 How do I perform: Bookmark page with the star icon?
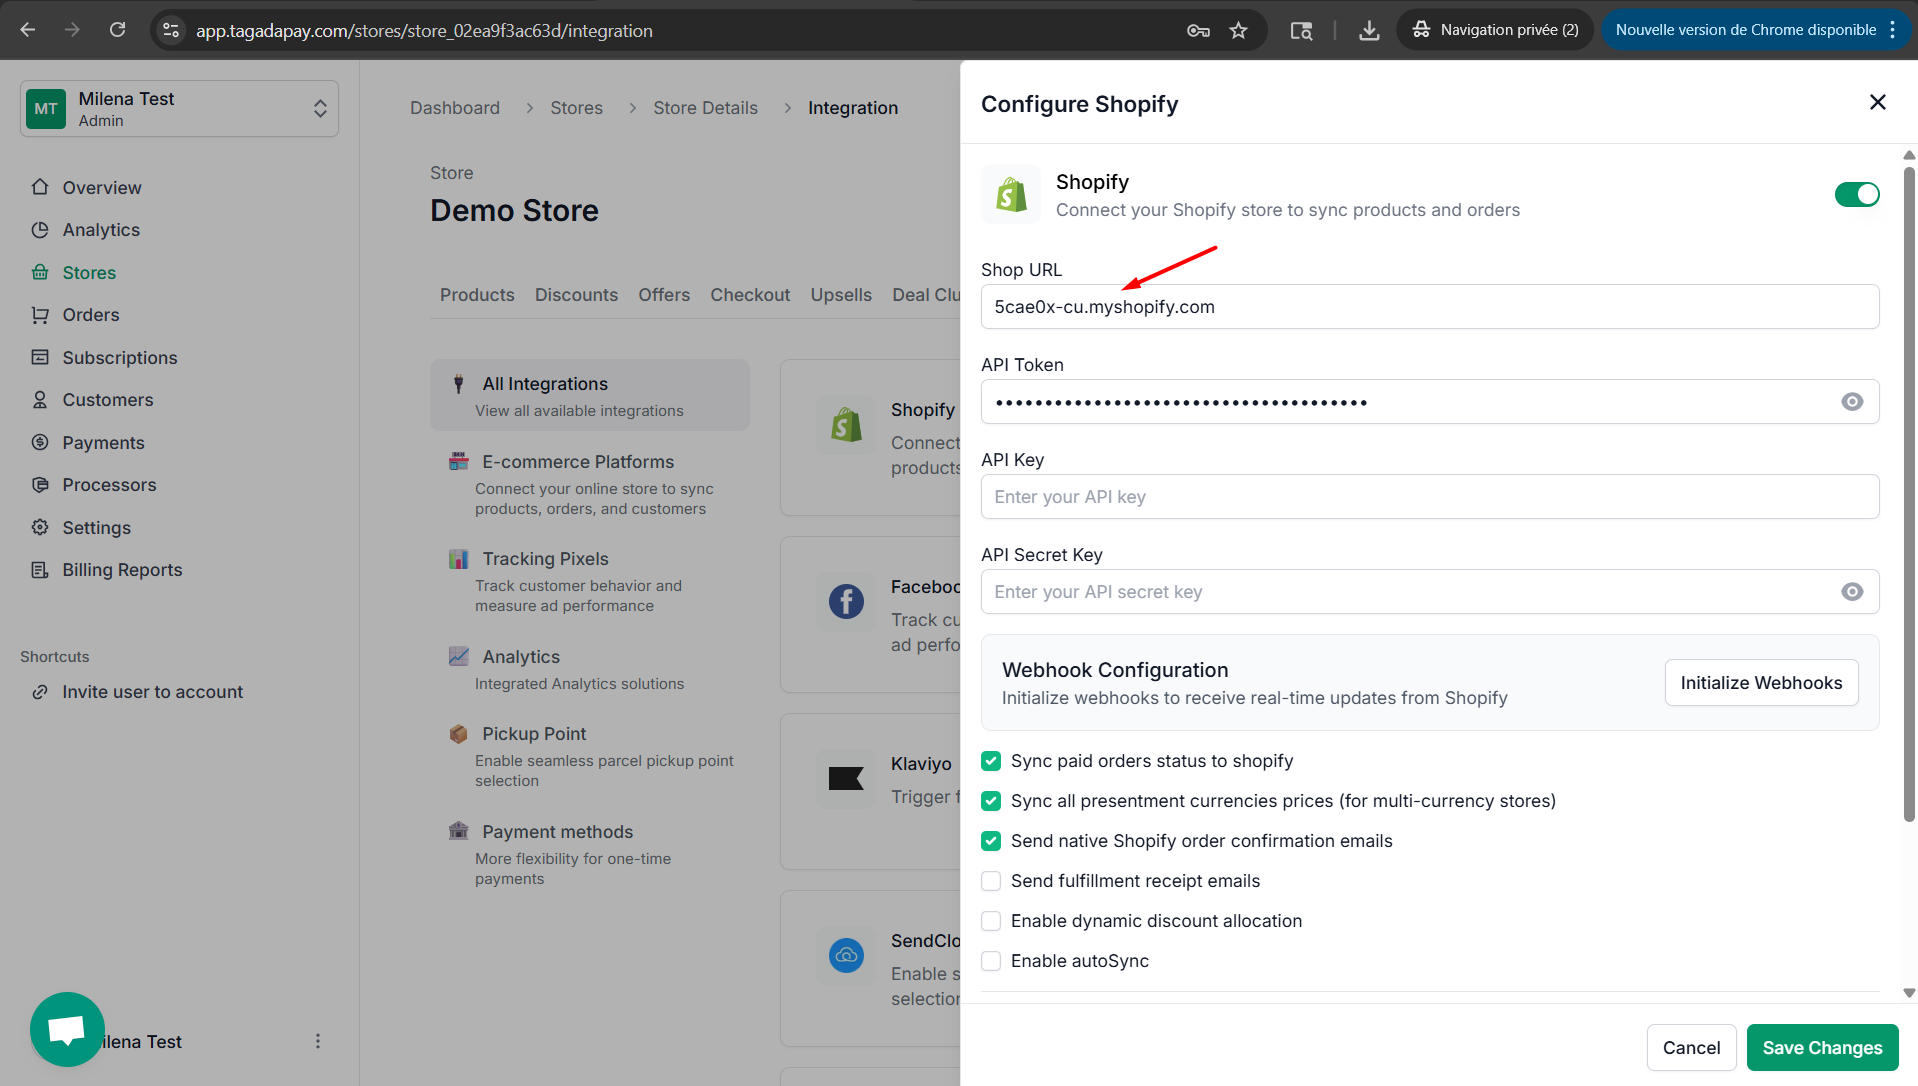1239,30
